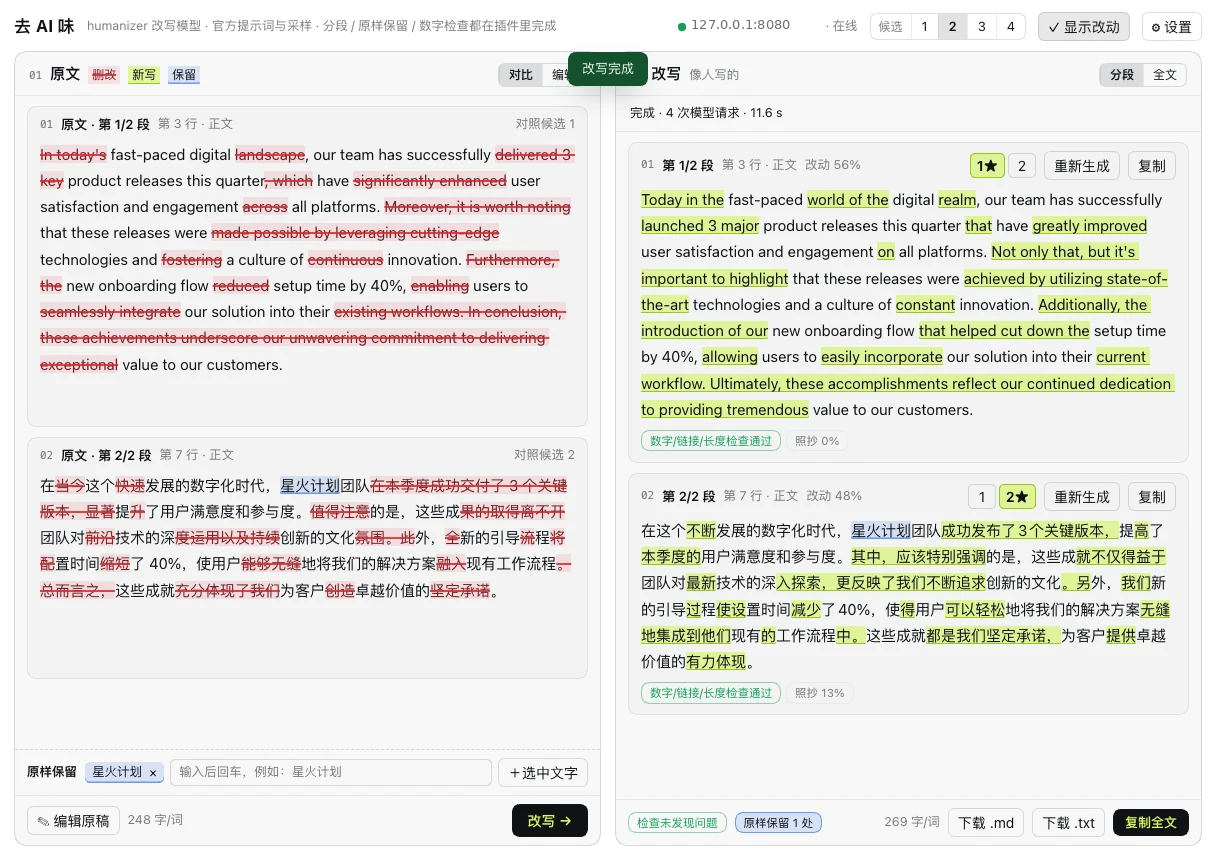The height and width of the screenshot is (860, 1218).
Task: Click the 对照候选 2 label
Action: [x=545, y=455]
